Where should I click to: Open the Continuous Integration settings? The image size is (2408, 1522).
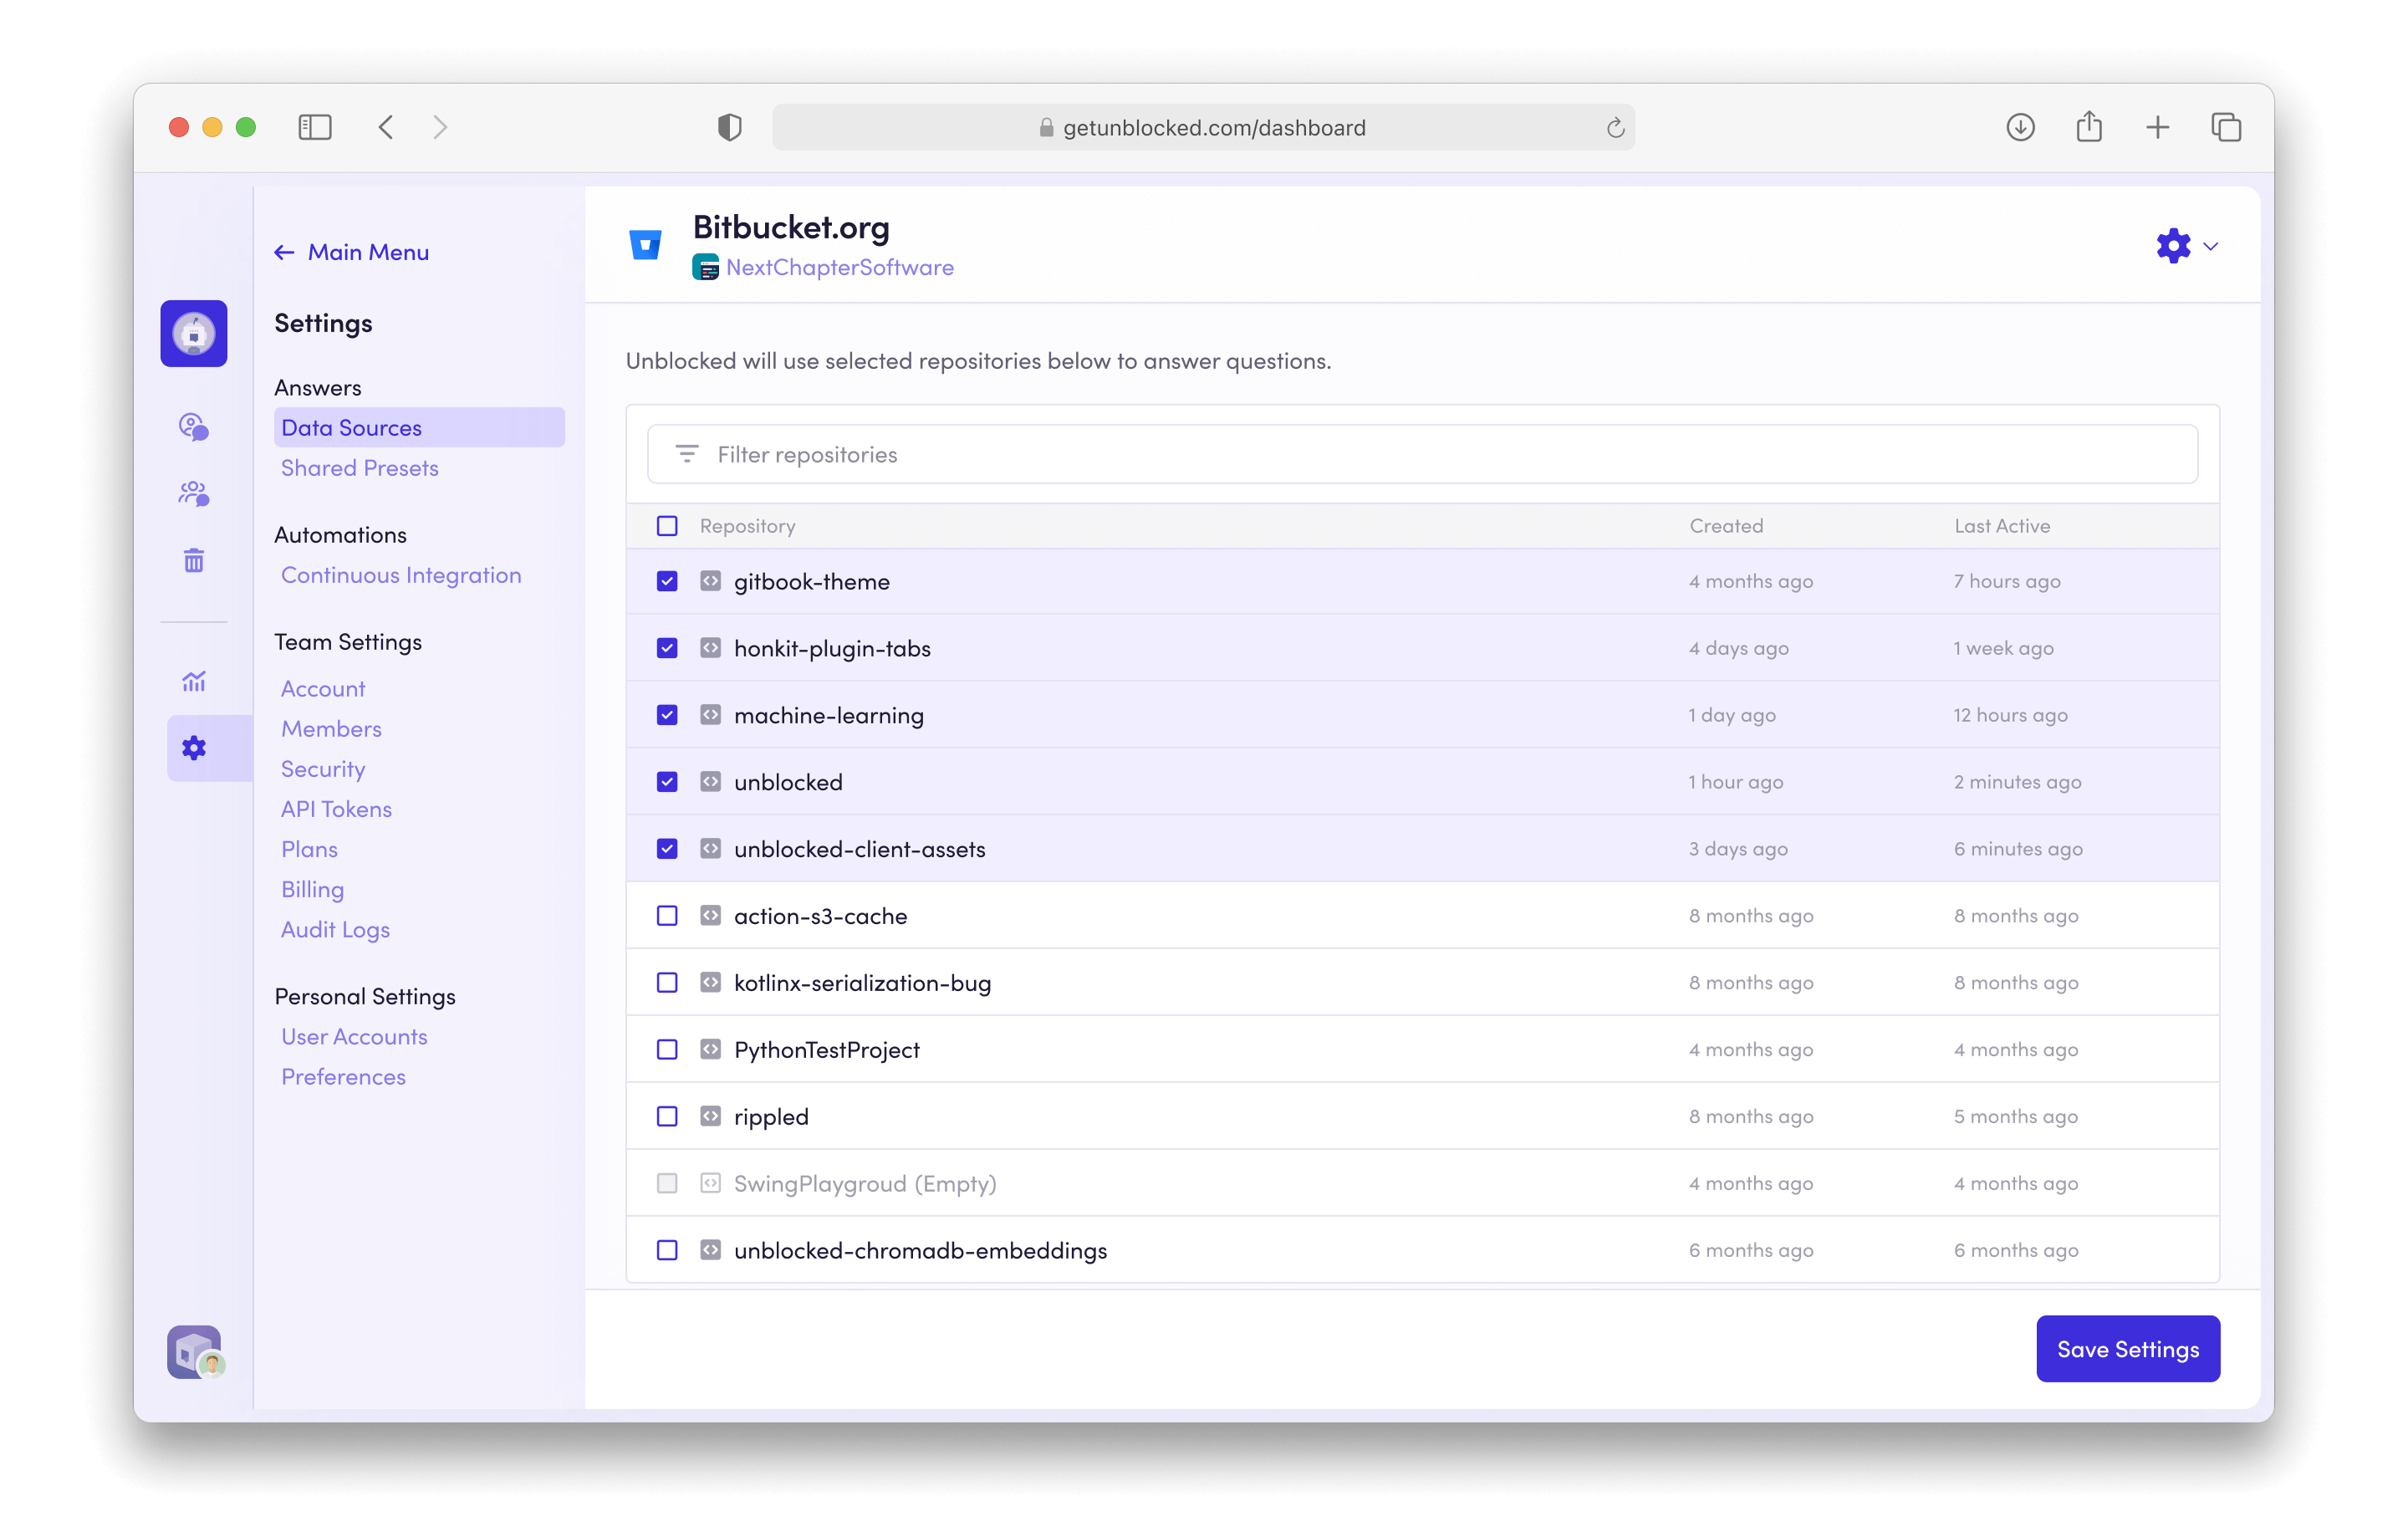pos(401,575)
